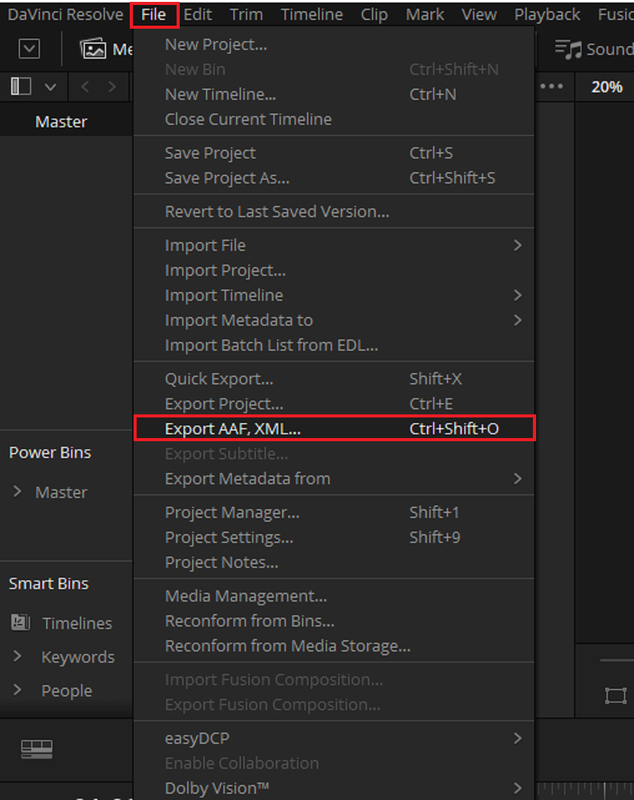Select the Timelines smart bin
The image size is (634, 800).
tap(77, 623)
